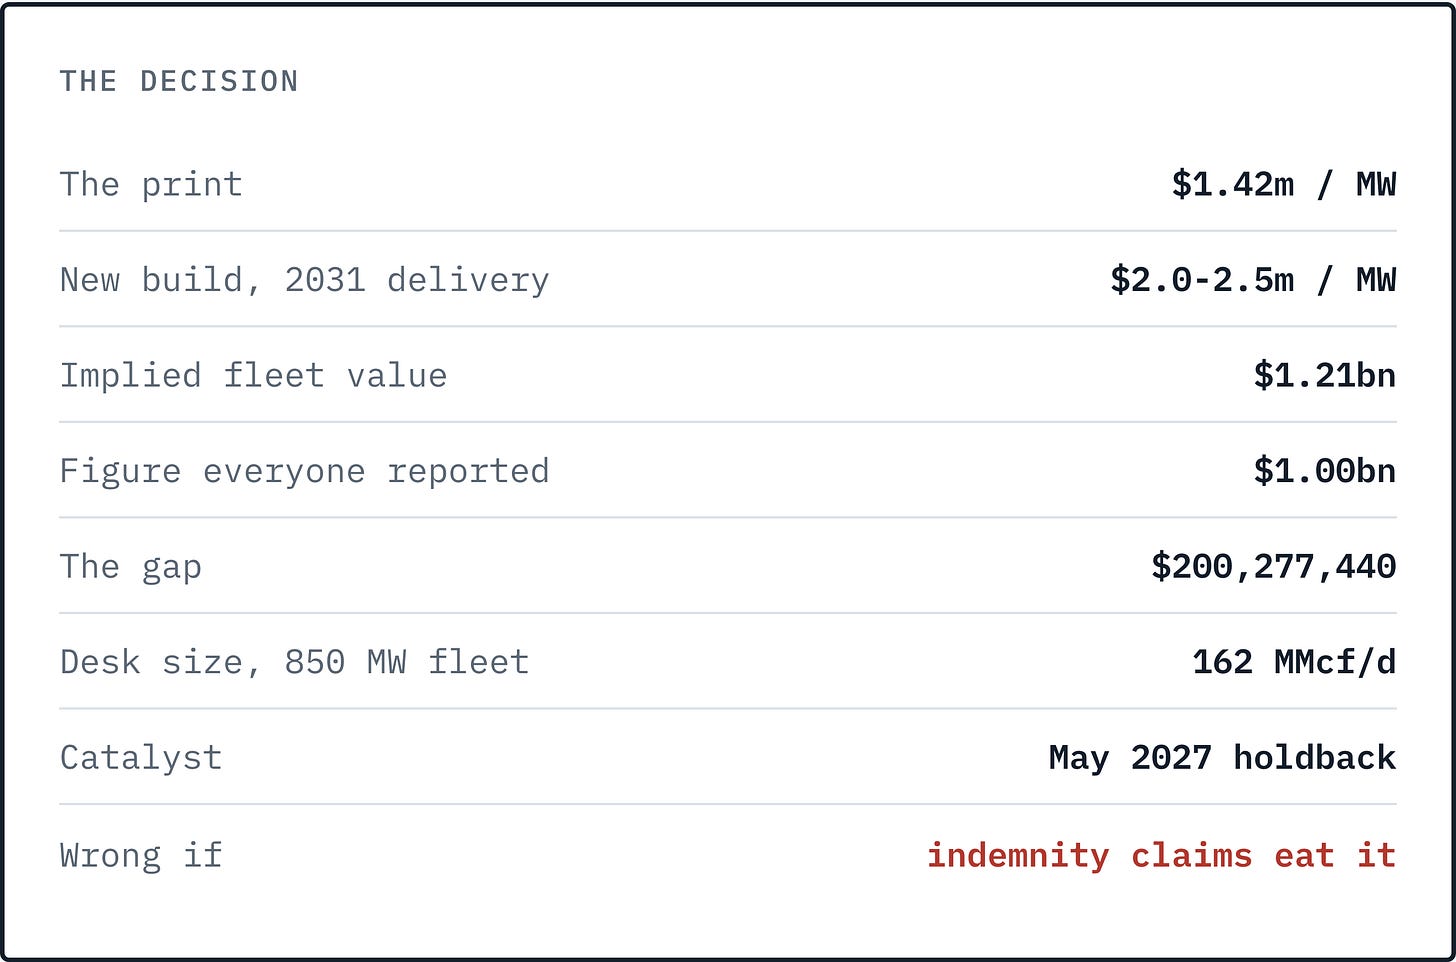The image size is (1456, 962).
Task: Click the $1.21bn figure
Action: click(x=1325, y=375)
